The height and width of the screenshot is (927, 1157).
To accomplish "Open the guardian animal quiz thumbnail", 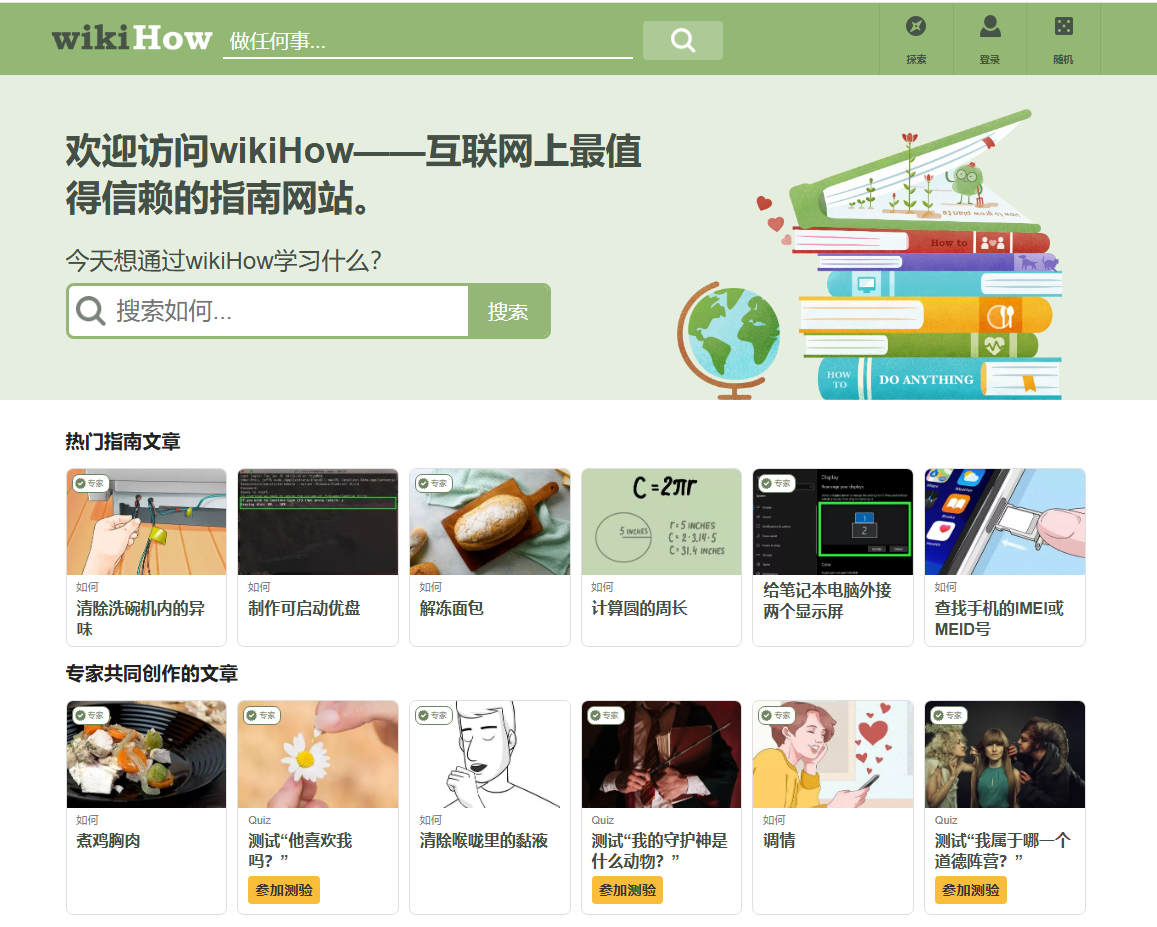I will [x=661, y=754].
